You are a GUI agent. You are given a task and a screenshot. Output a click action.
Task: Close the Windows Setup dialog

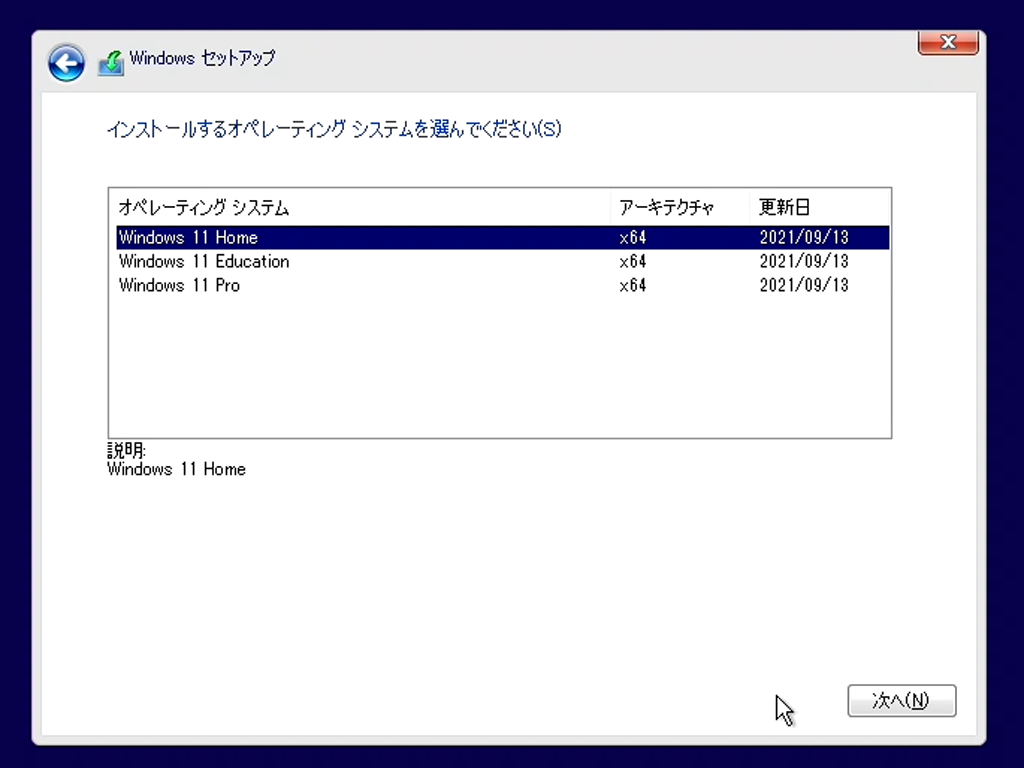coord(948,42)
